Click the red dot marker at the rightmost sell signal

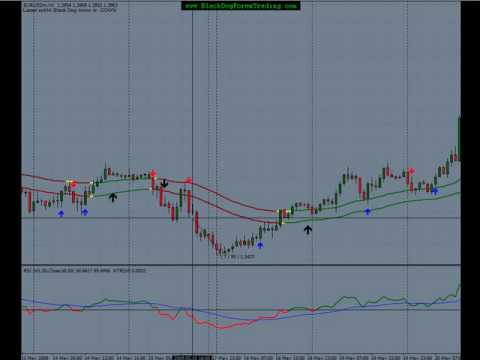[412, 171]
